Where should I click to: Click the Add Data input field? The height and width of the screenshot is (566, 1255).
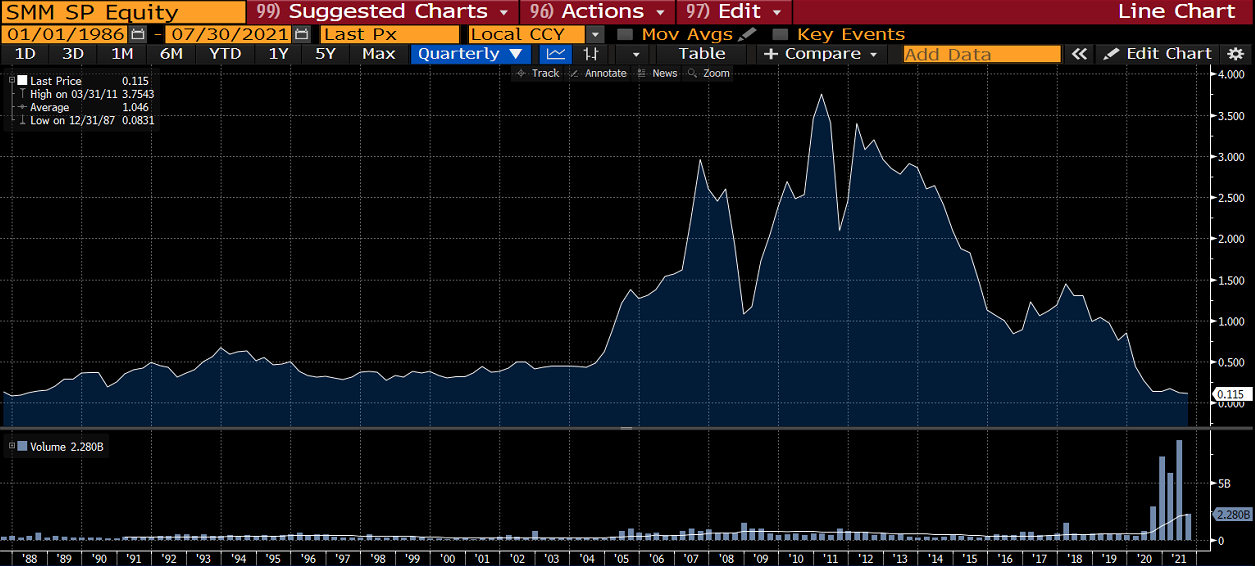[x=981, y=54]
